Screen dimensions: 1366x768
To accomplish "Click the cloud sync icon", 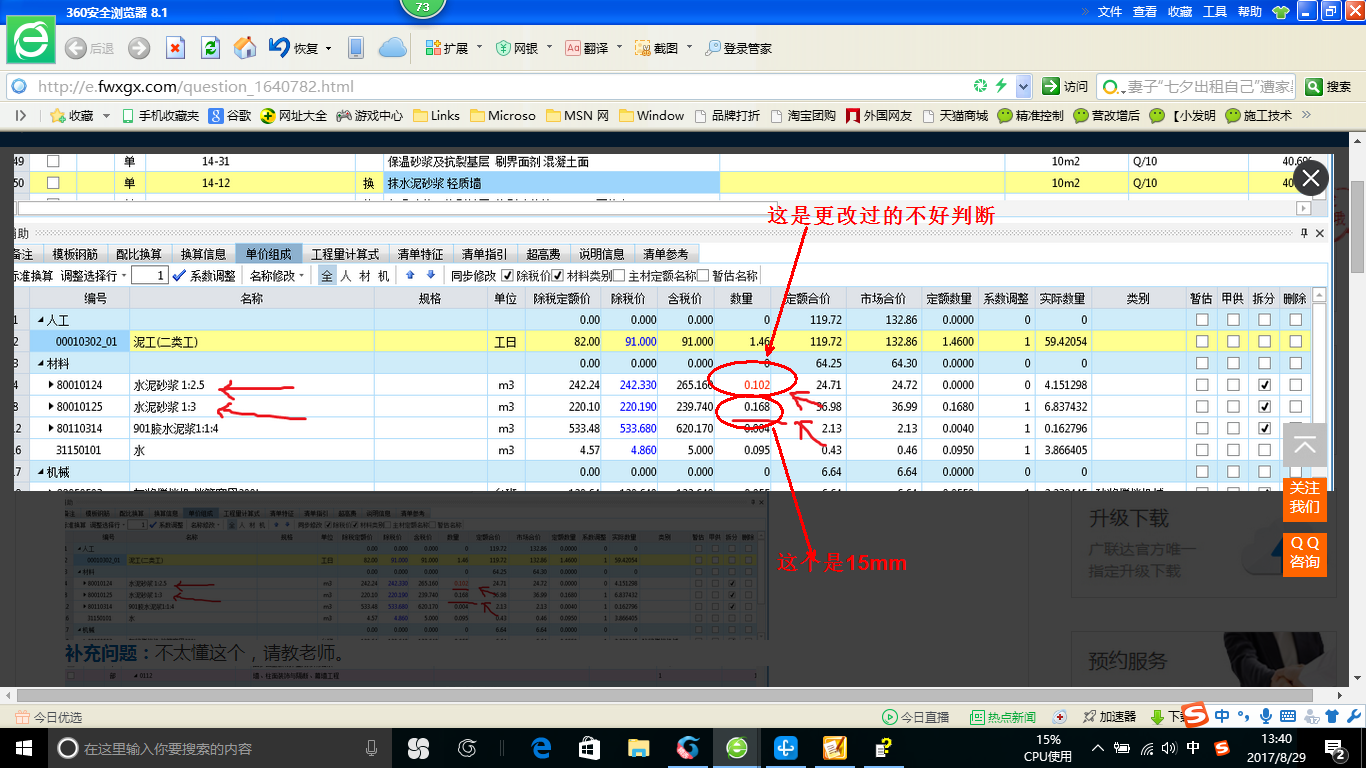I will pos(392,48).
